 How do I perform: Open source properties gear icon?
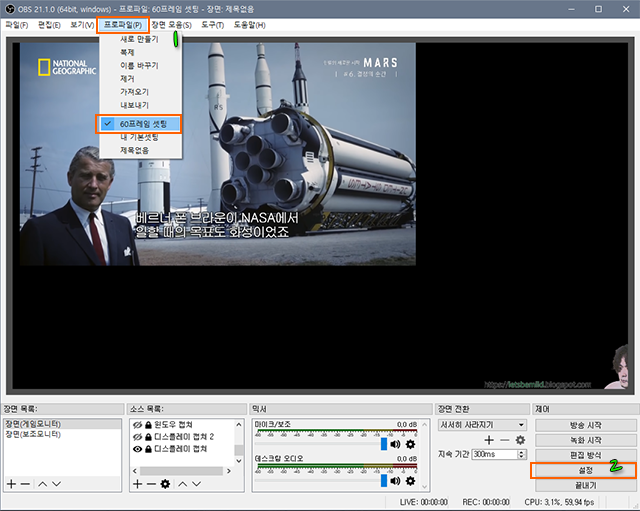[165, 484]
